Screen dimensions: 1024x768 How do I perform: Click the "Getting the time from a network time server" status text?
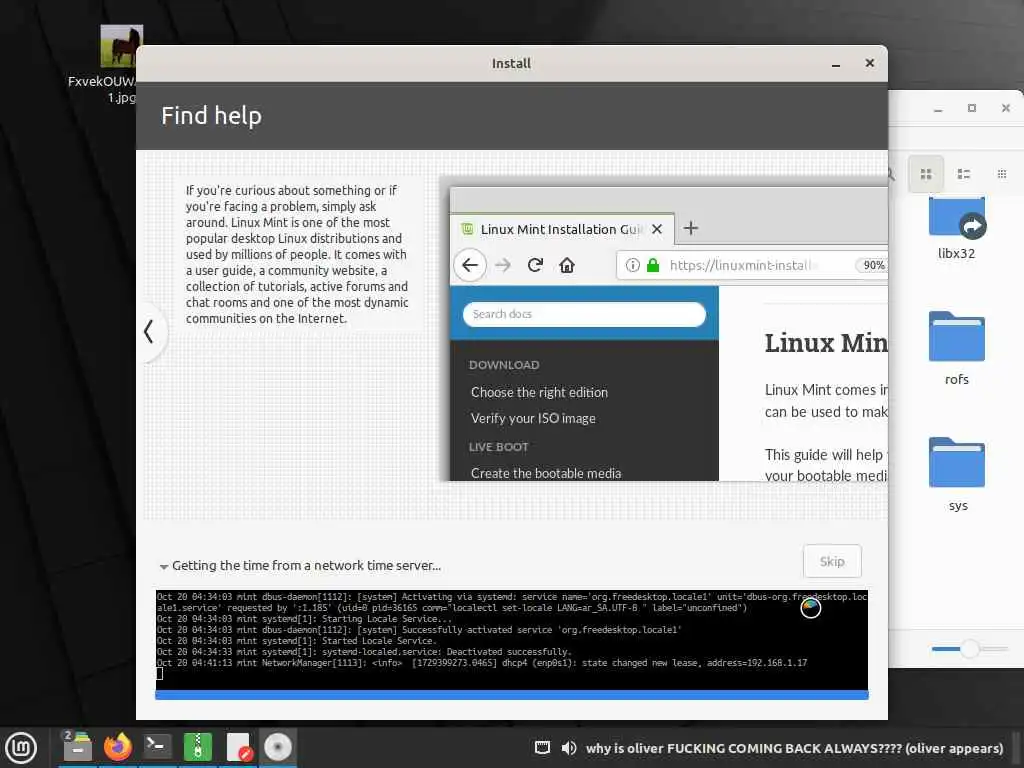click(306, 566)
